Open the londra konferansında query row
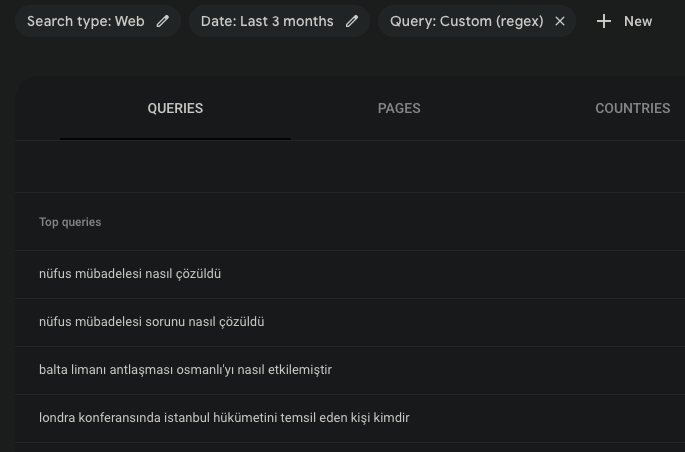Viewport: 685px width, 452px height. click(x=350, y=418)
